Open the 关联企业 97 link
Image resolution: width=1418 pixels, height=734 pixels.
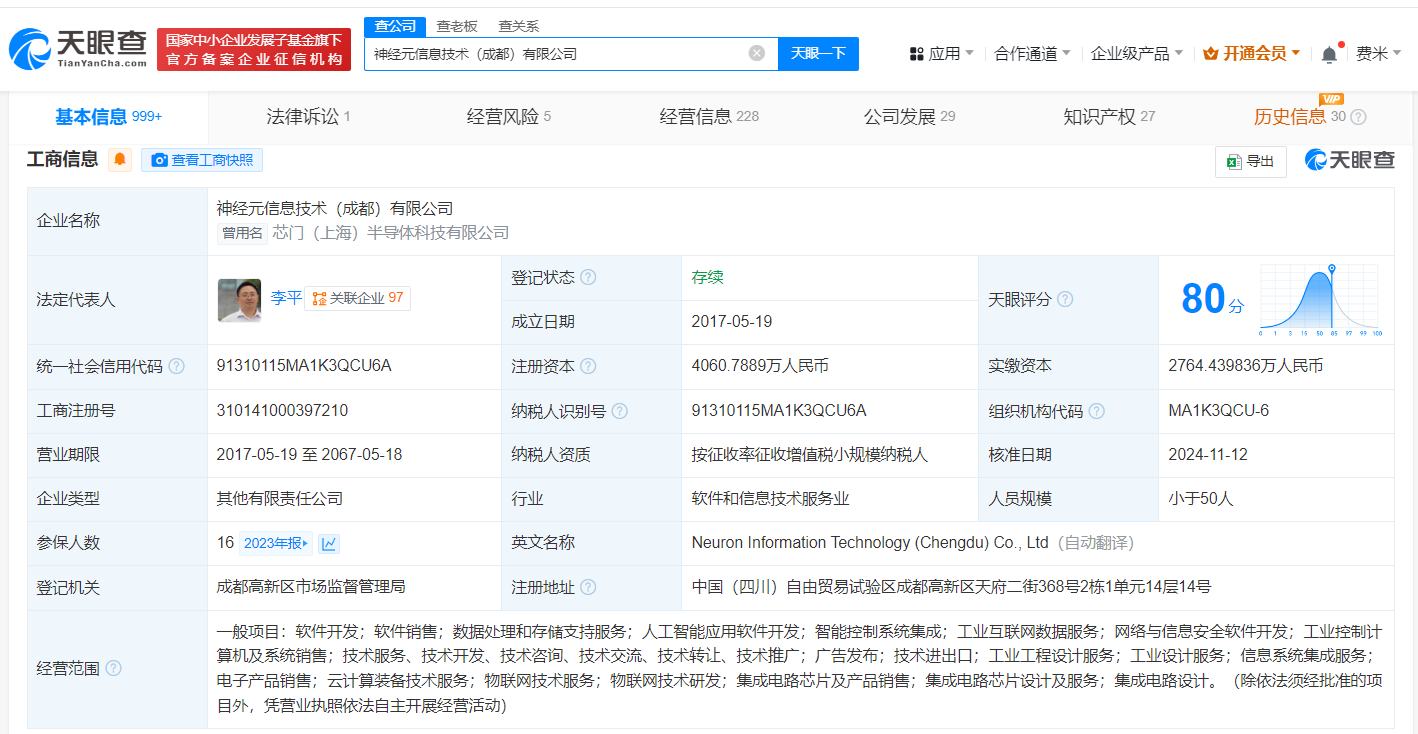pos(357,298)
